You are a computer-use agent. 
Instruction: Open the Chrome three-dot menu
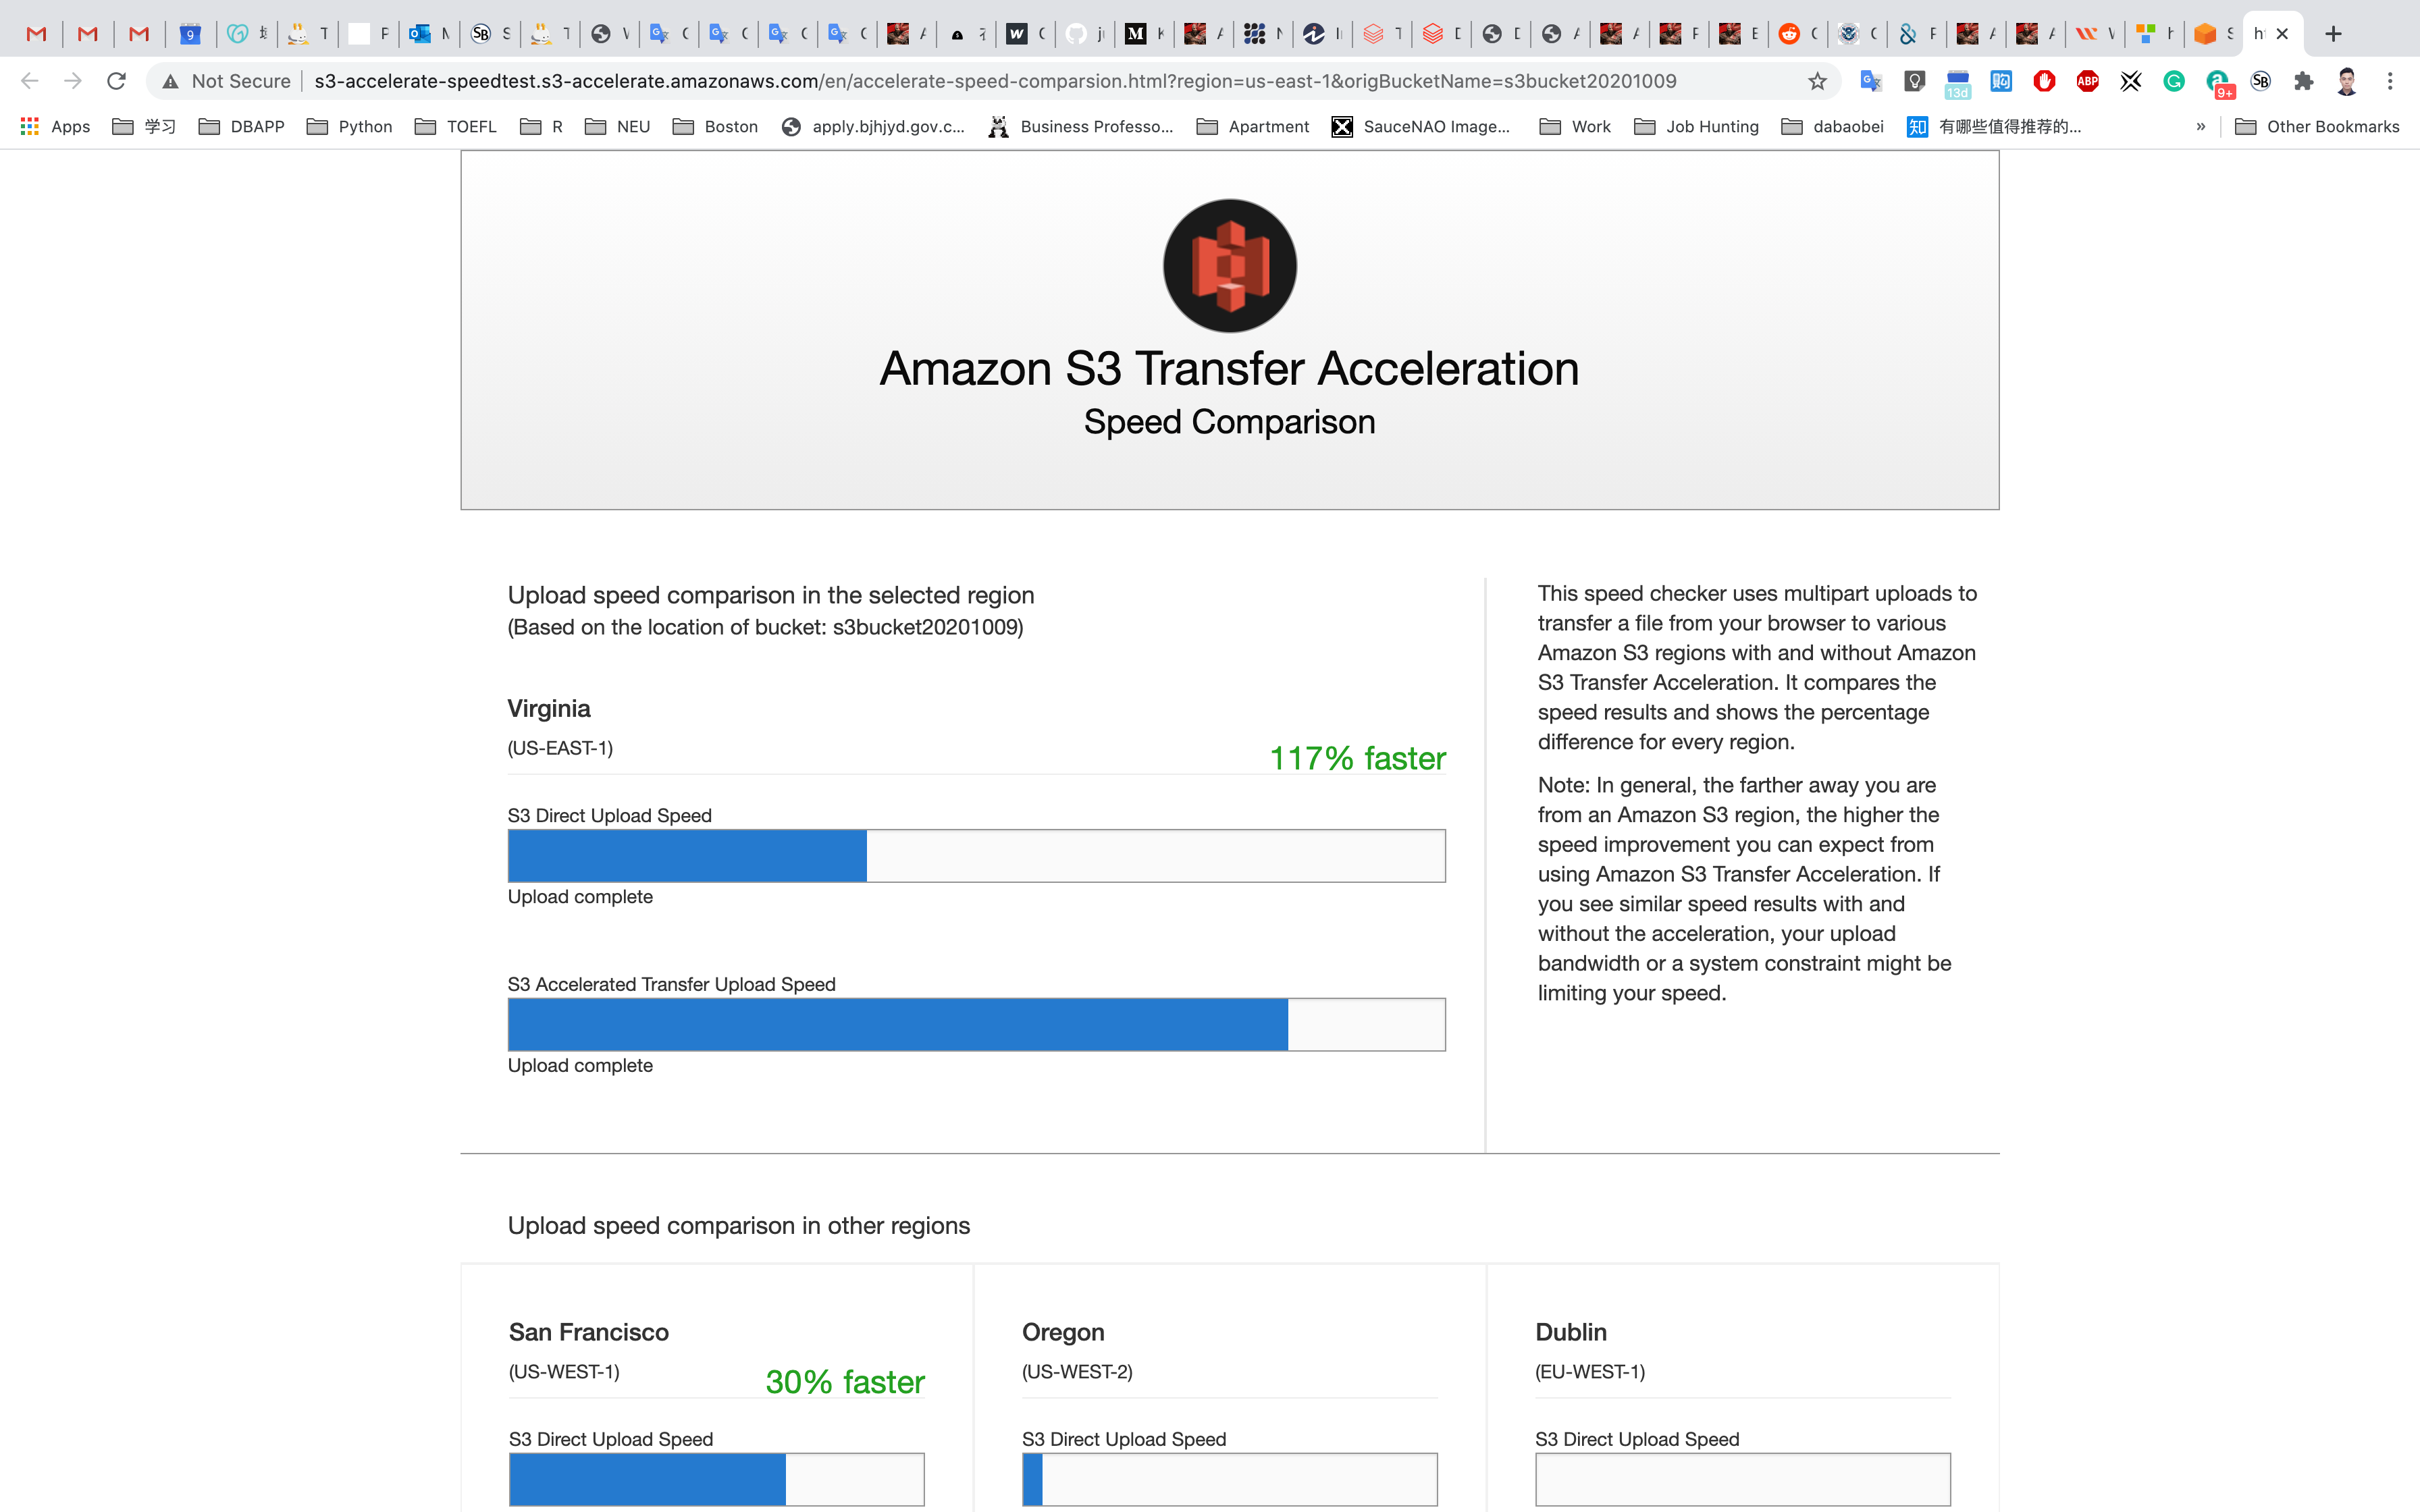[x=2390, y=81]
